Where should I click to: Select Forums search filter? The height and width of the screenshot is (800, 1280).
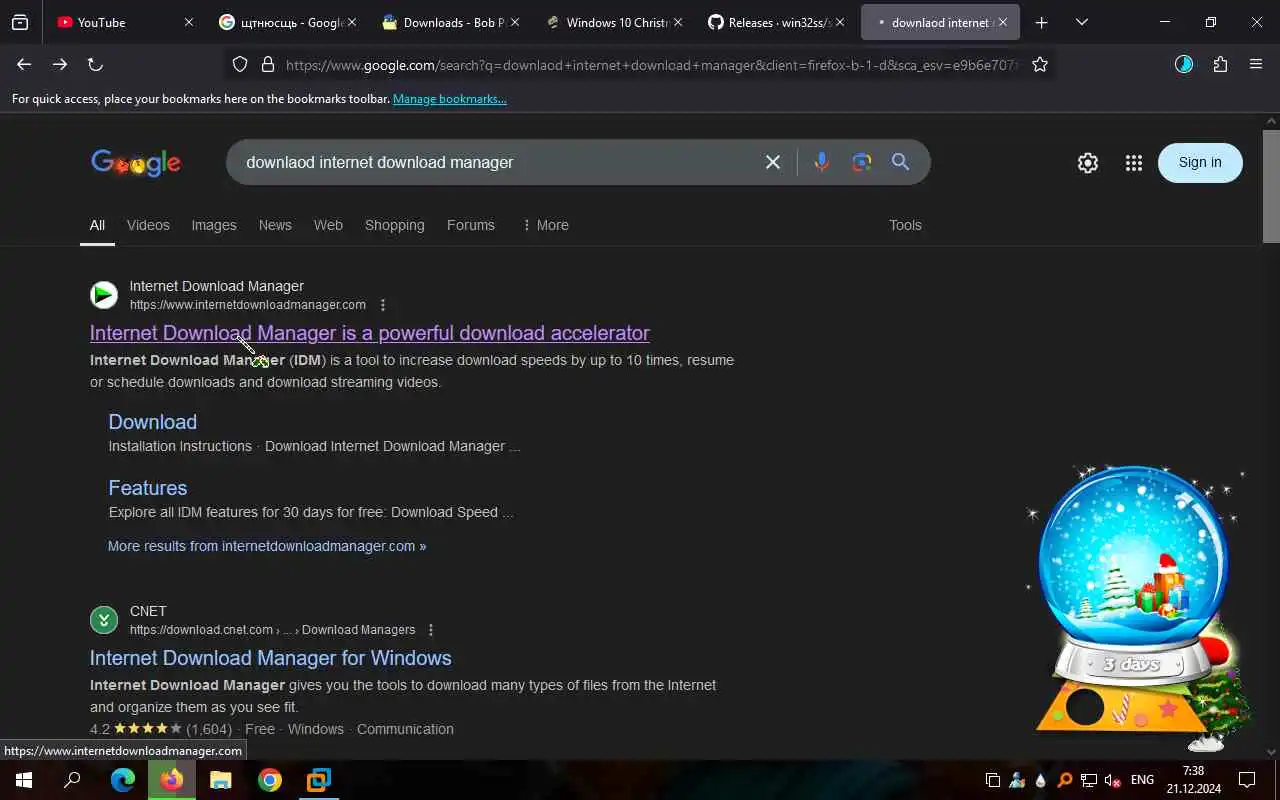point(471,225)
